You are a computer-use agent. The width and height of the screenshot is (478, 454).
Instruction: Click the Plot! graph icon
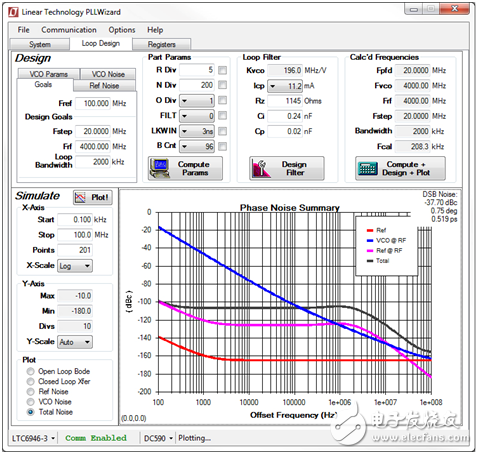80,198
